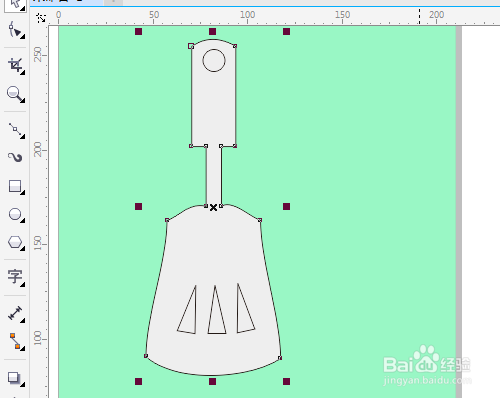Open the Polygon tool flyout arrow
Screen dimensions: 500x398
click(x=23, y=249)
